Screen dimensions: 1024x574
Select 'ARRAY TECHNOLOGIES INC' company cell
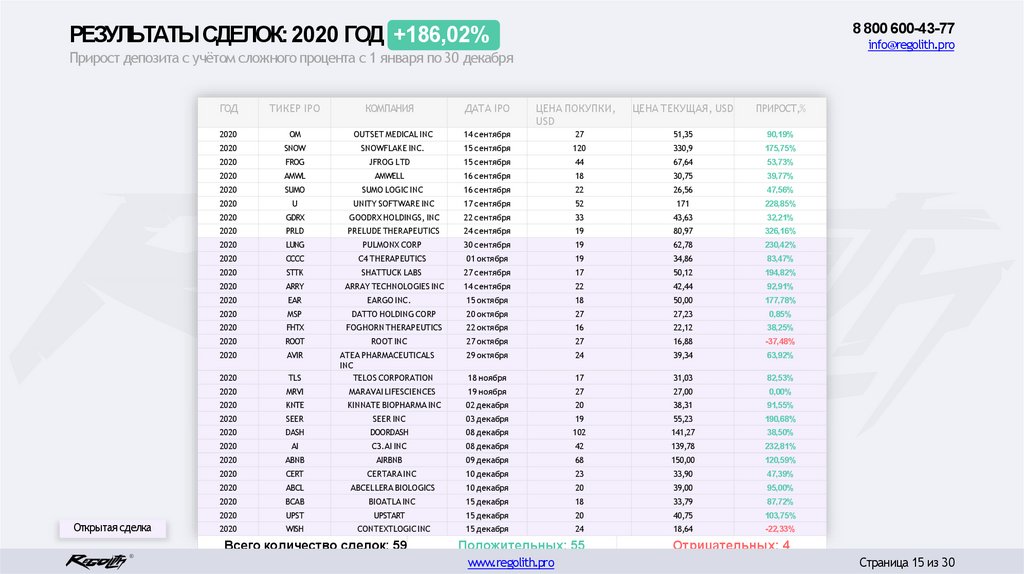tap(394, 287)
